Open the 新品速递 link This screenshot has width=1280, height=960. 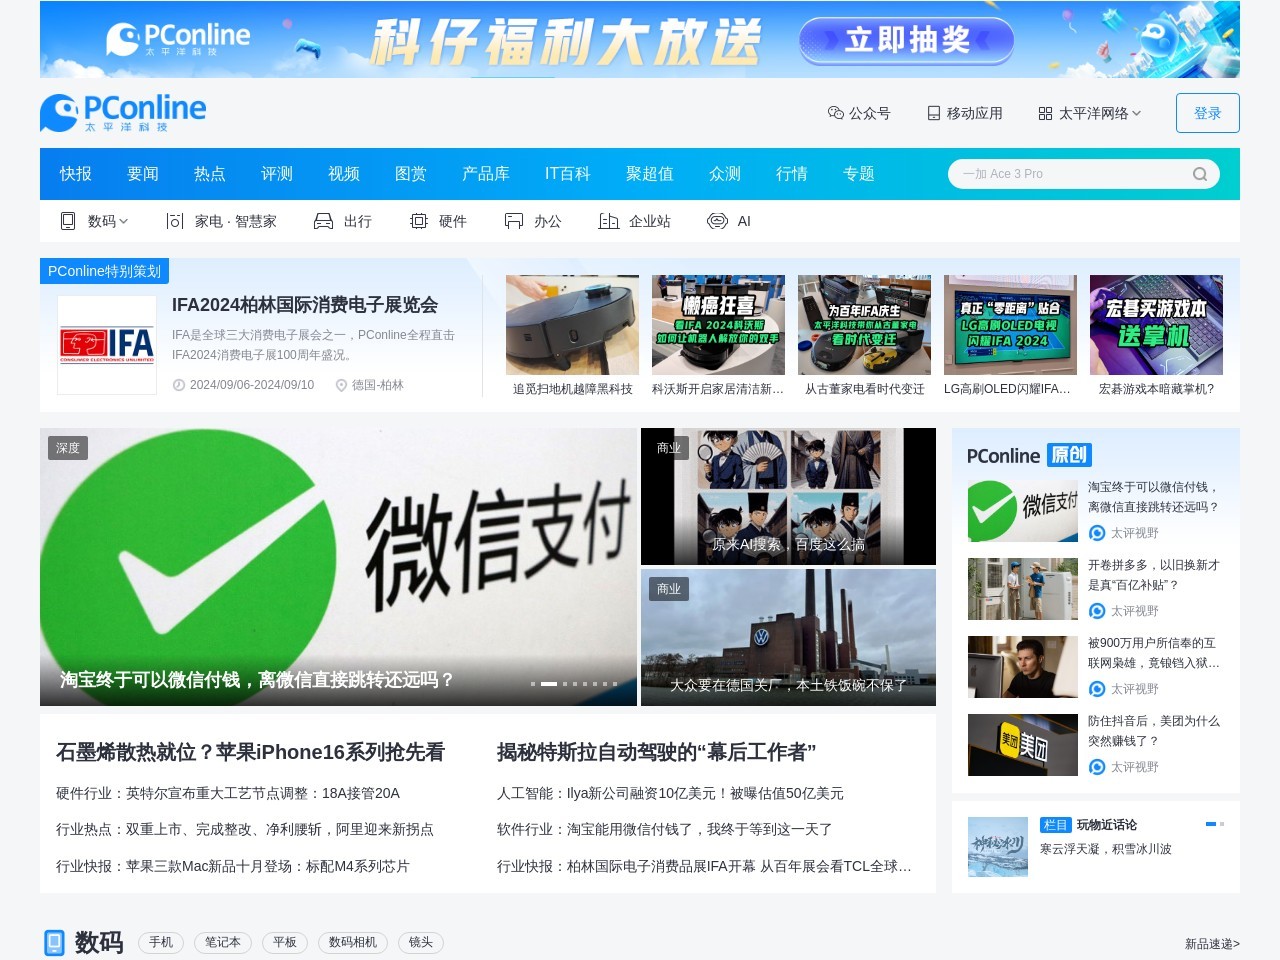pos(1211,943)
